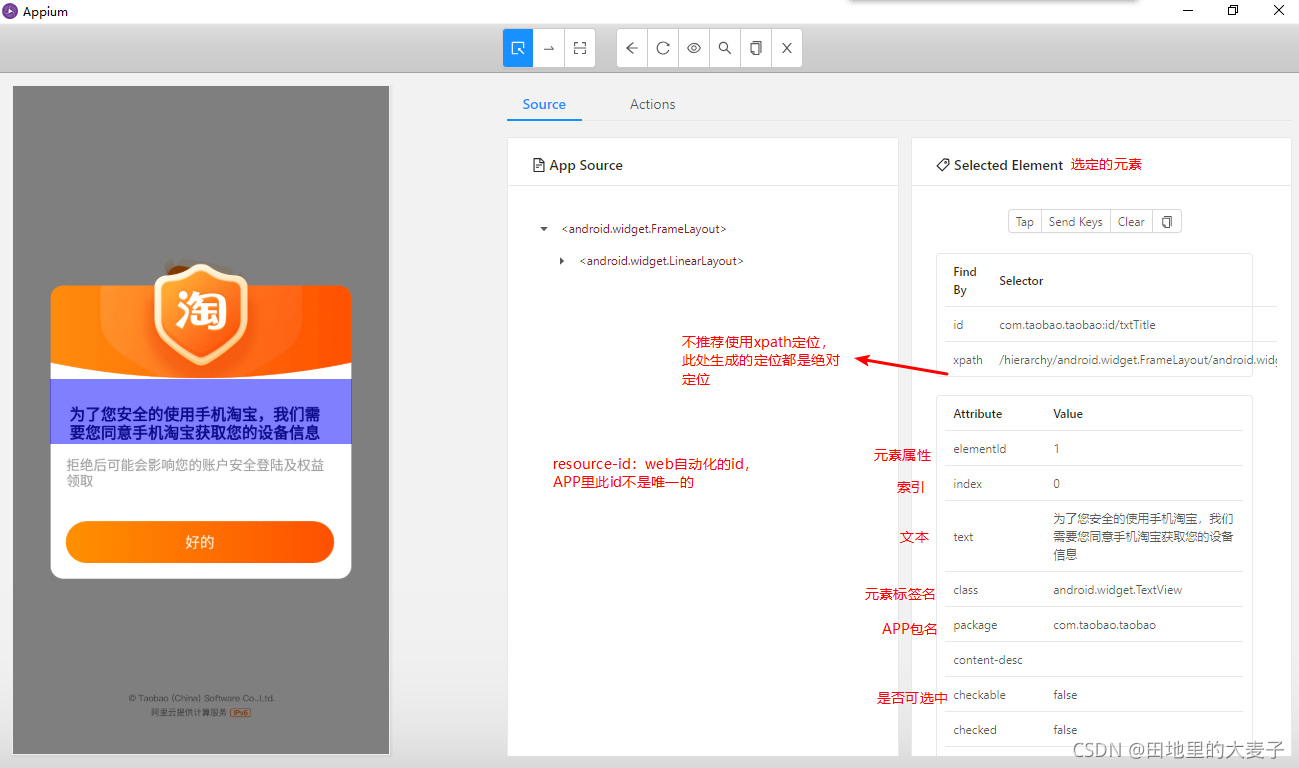Open the Source tab
This screenshot has width=1299, height=768.
coord(544,104)
